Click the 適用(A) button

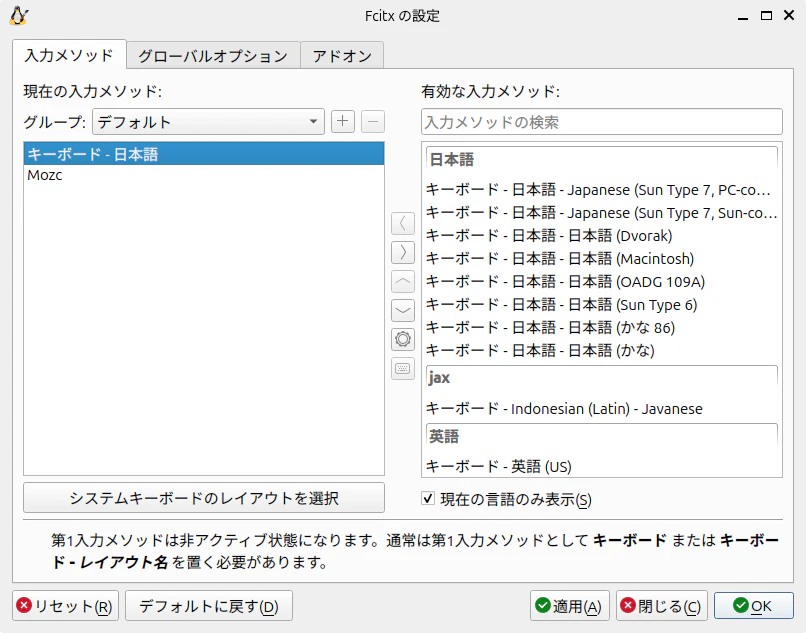pyautogui.click(x=570, y=606)
